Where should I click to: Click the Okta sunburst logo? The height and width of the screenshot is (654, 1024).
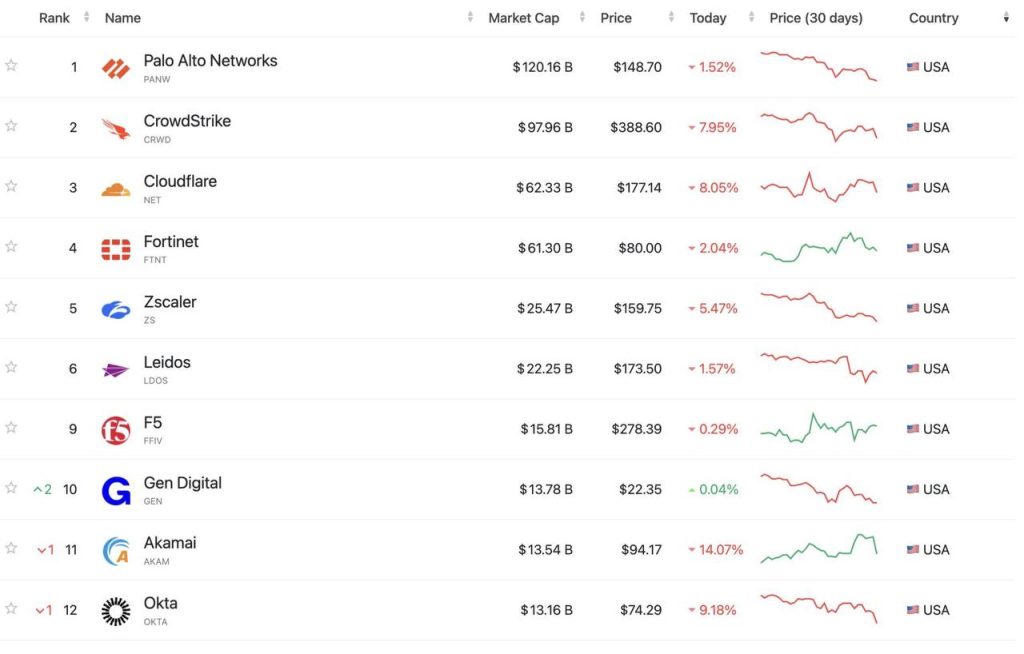coord(116,611)
